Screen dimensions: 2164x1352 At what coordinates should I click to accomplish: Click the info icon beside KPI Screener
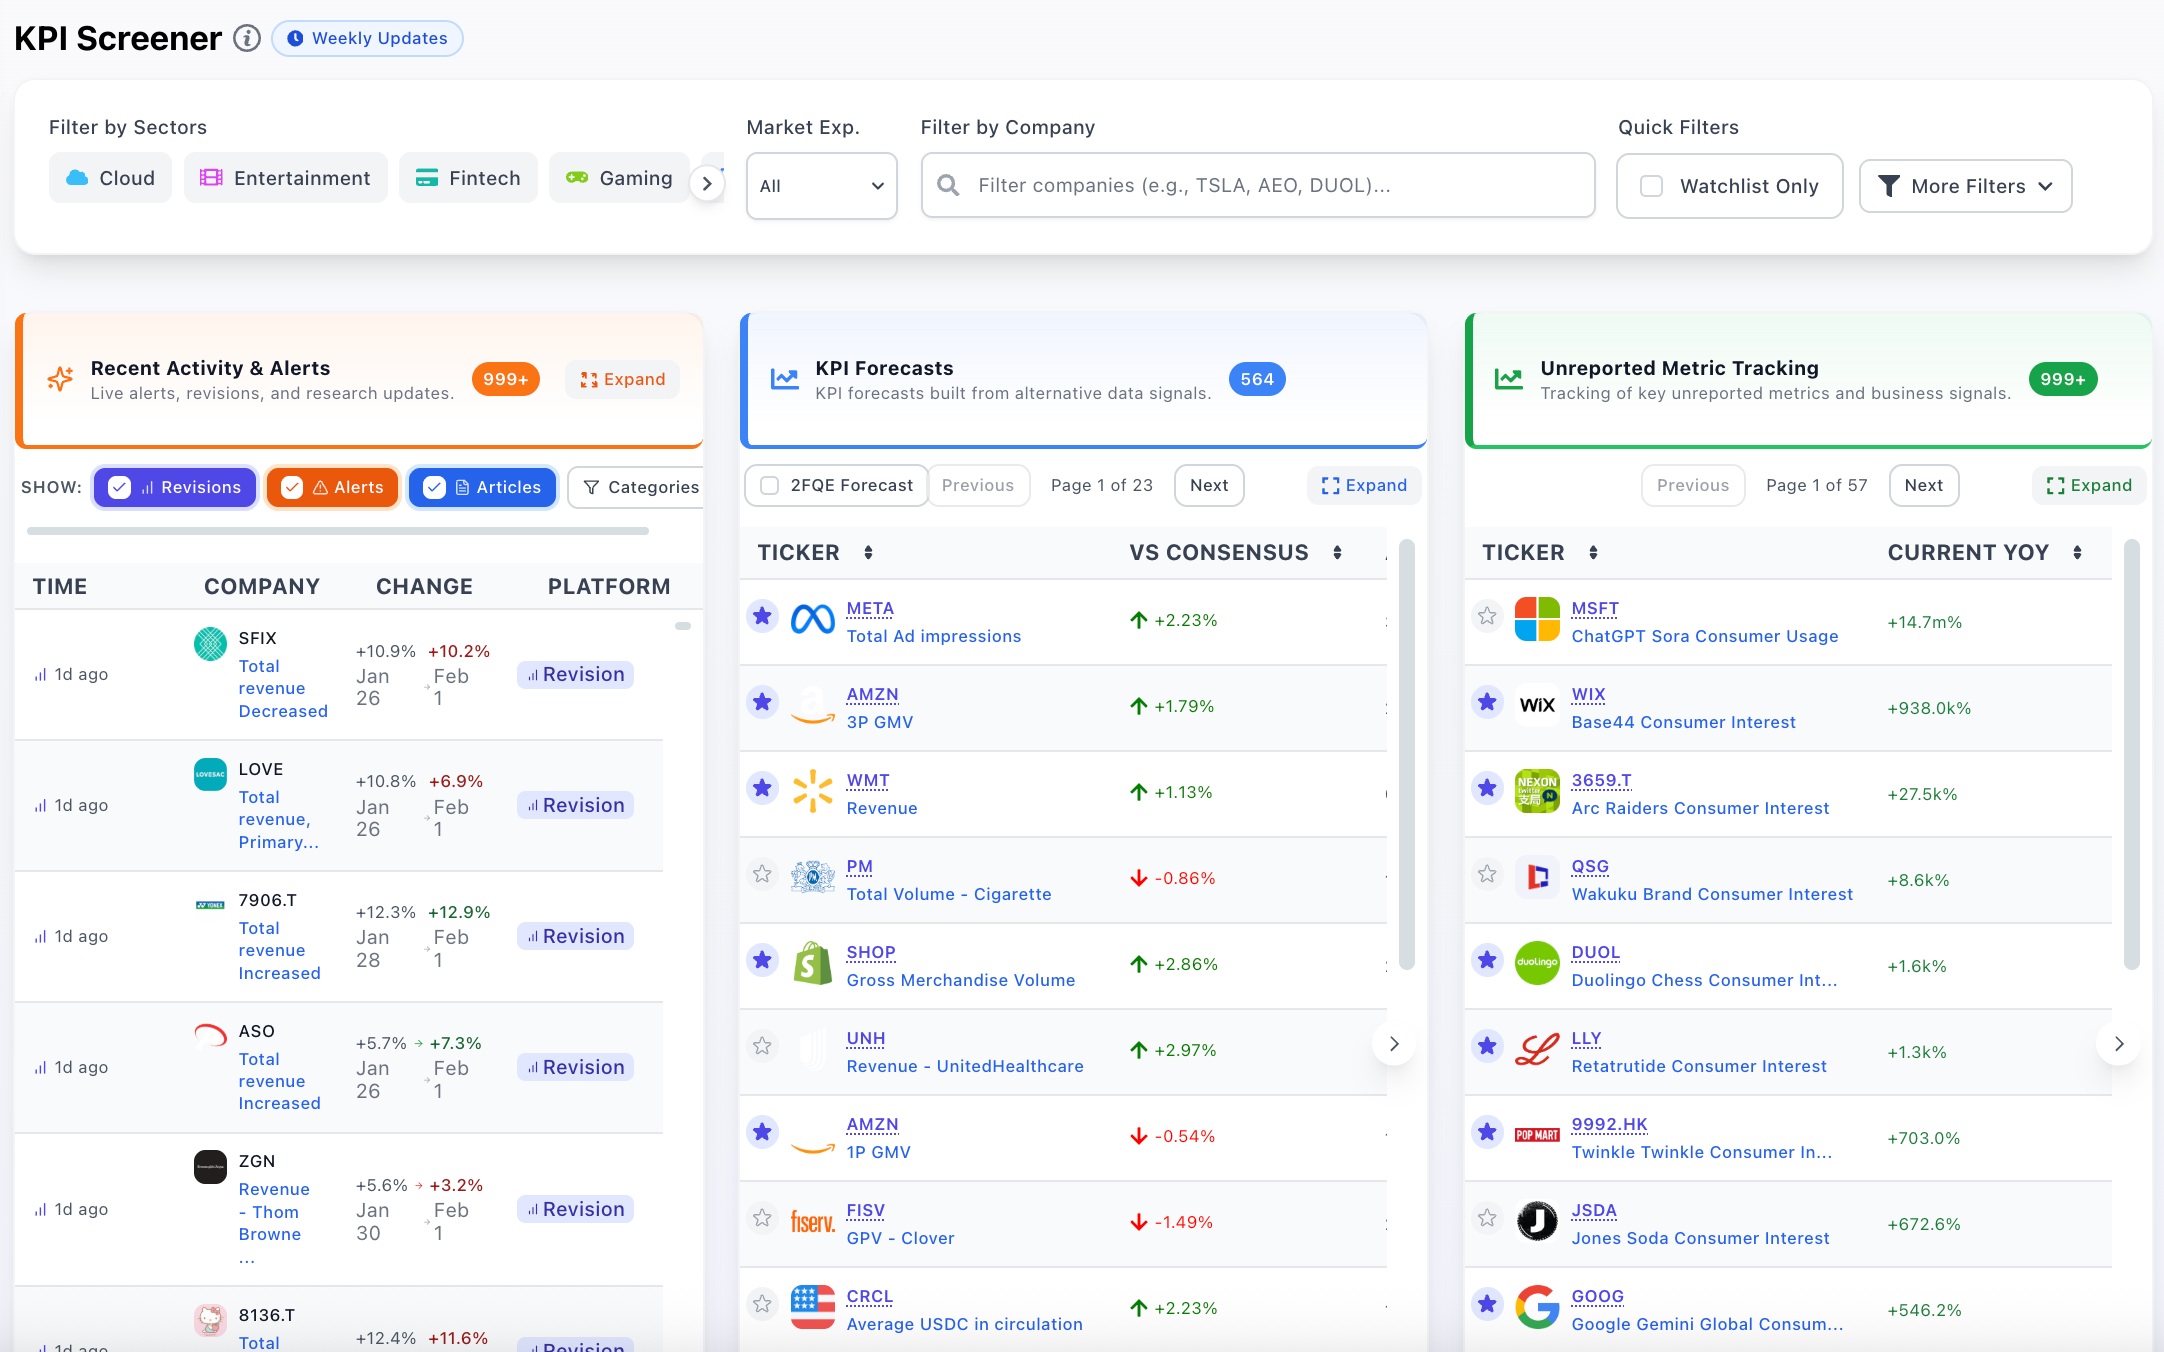(247, 38)
